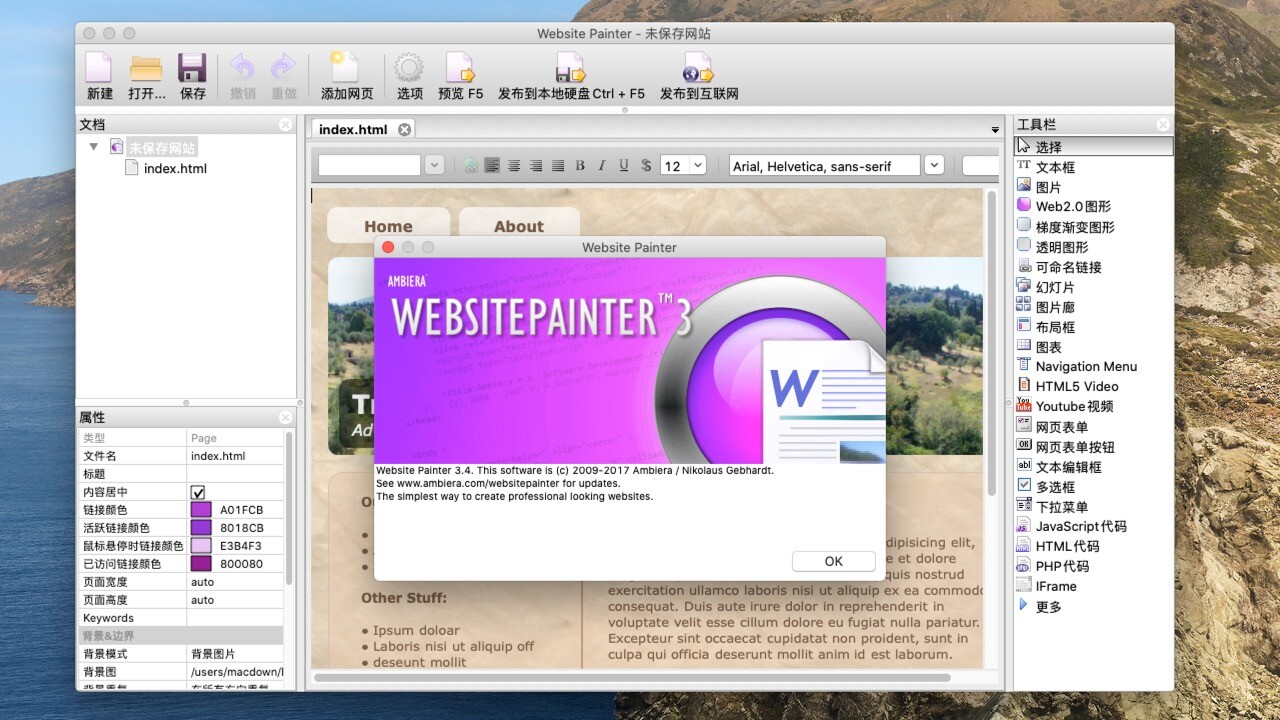Viewport: 1280px width, 720px height.
Task: Toggle strikethrough formatting S
Action: point(646,166)
